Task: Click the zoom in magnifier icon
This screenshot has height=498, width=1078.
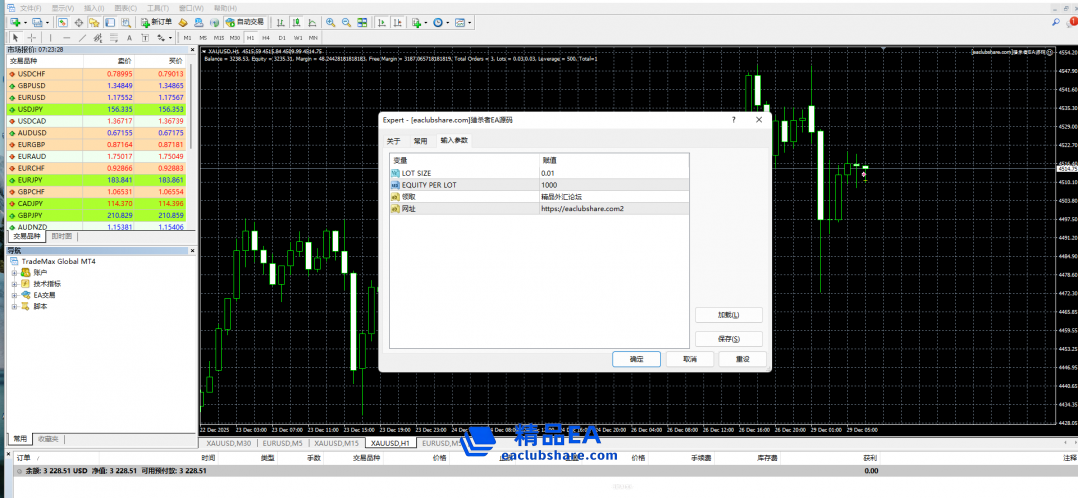Action: 331,22
